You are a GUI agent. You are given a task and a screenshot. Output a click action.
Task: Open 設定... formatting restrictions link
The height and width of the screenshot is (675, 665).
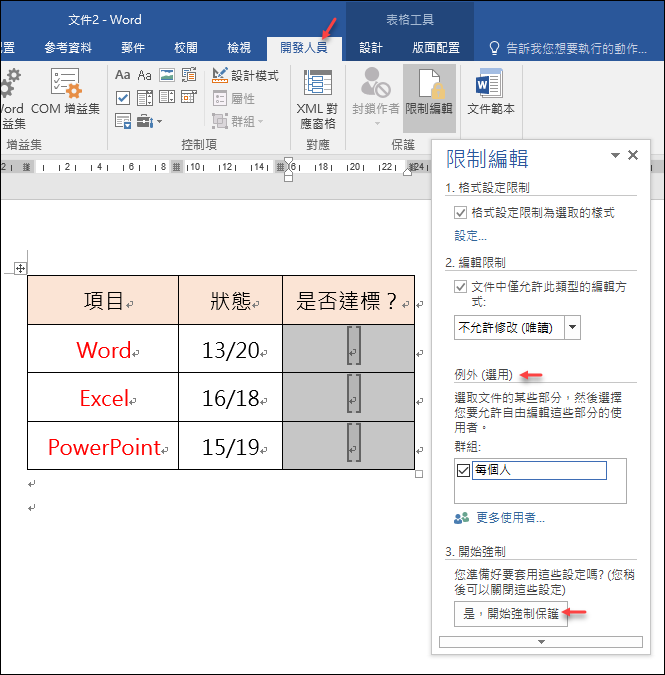pos(470,236)
